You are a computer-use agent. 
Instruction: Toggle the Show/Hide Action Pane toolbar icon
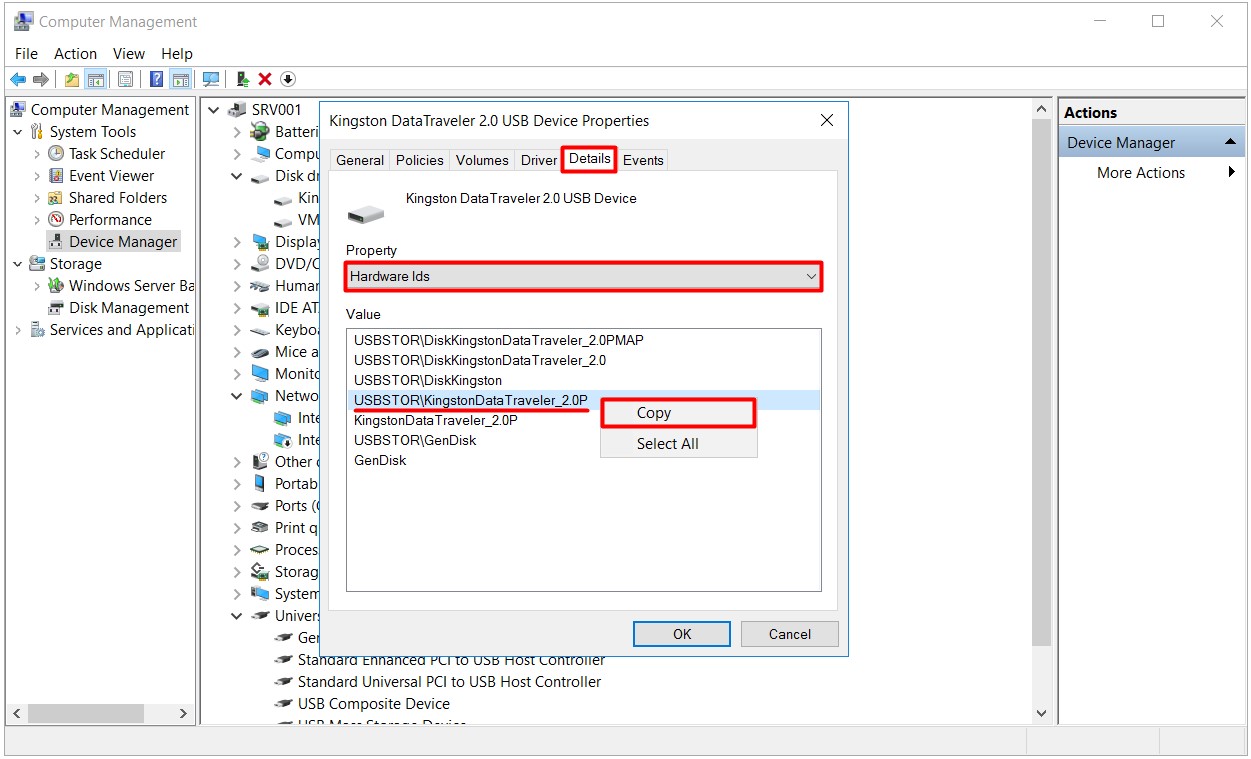coord(180,79)
